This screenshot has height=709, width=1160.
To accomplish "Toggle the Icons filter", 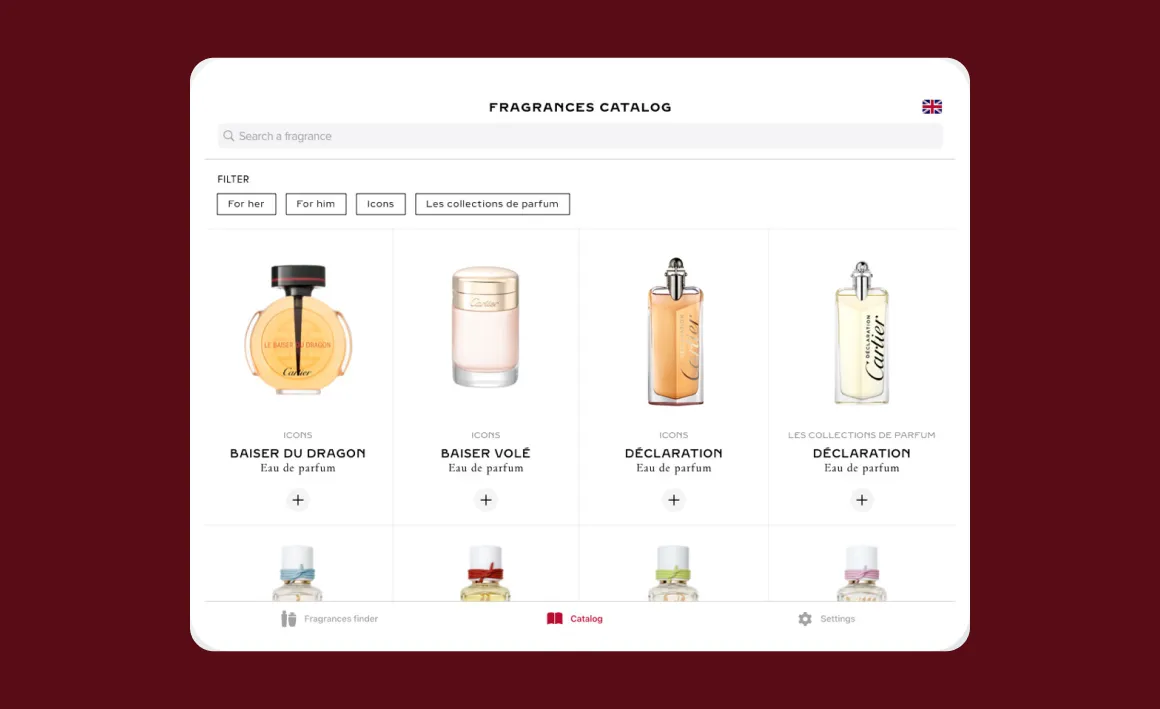I will 380,204.
